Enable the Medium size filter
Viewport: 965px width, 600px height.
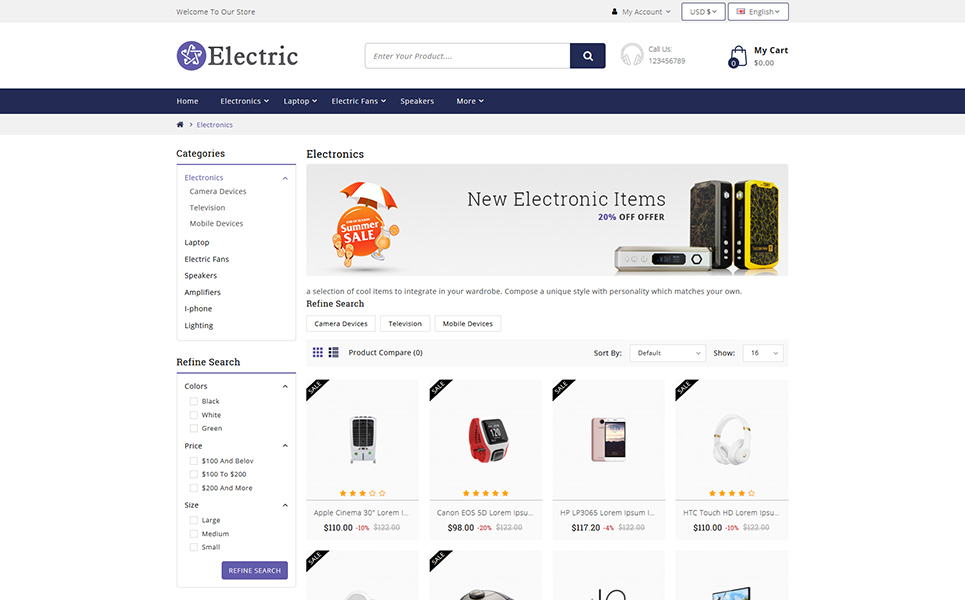click(194, 534)
